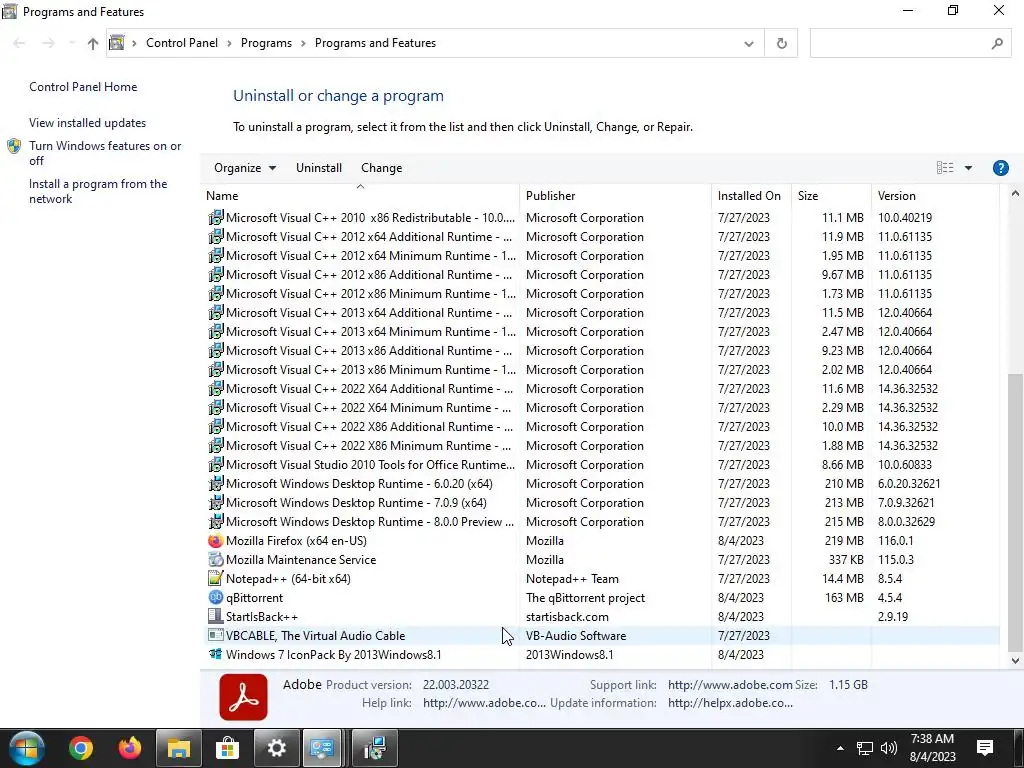Open the Help question mark button

click(x=1000, y=168)
